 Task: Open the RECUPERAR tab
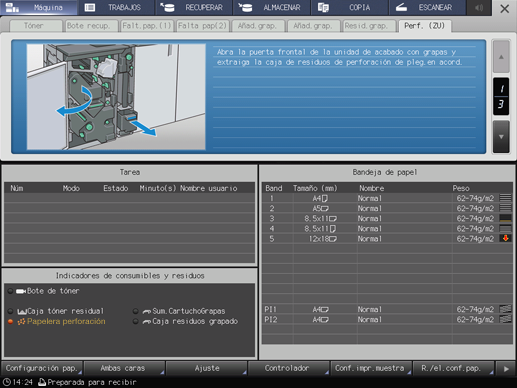[x=194, y=7]
